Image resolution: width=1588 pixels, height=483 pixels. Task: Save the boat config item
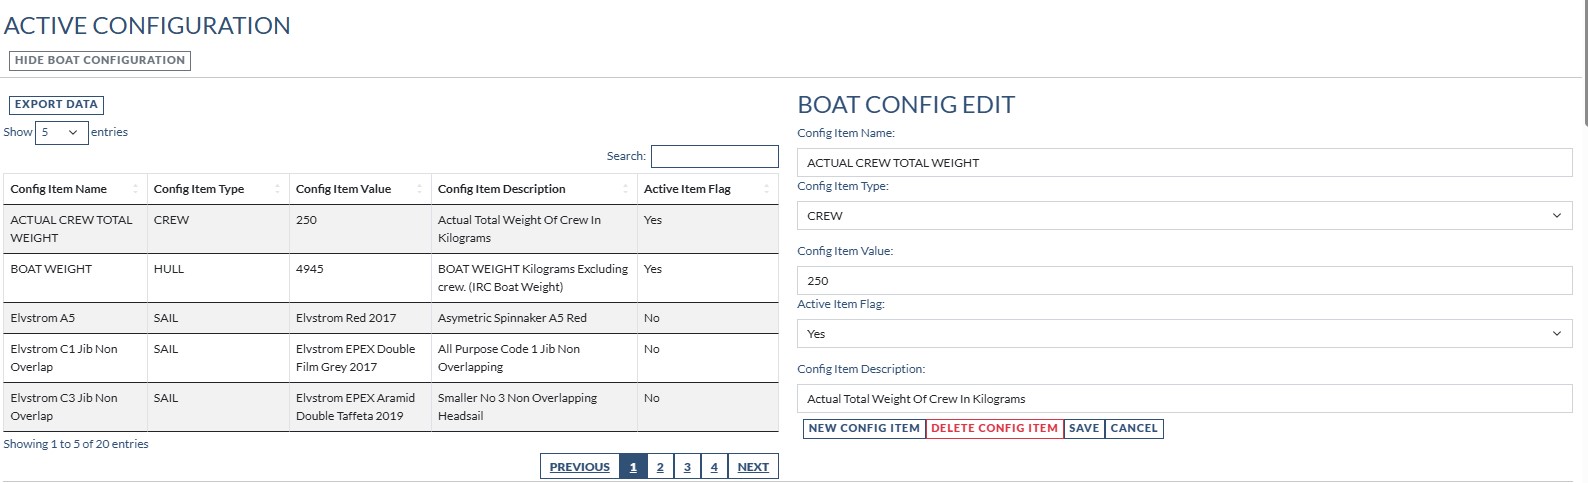click(1084, 428)
